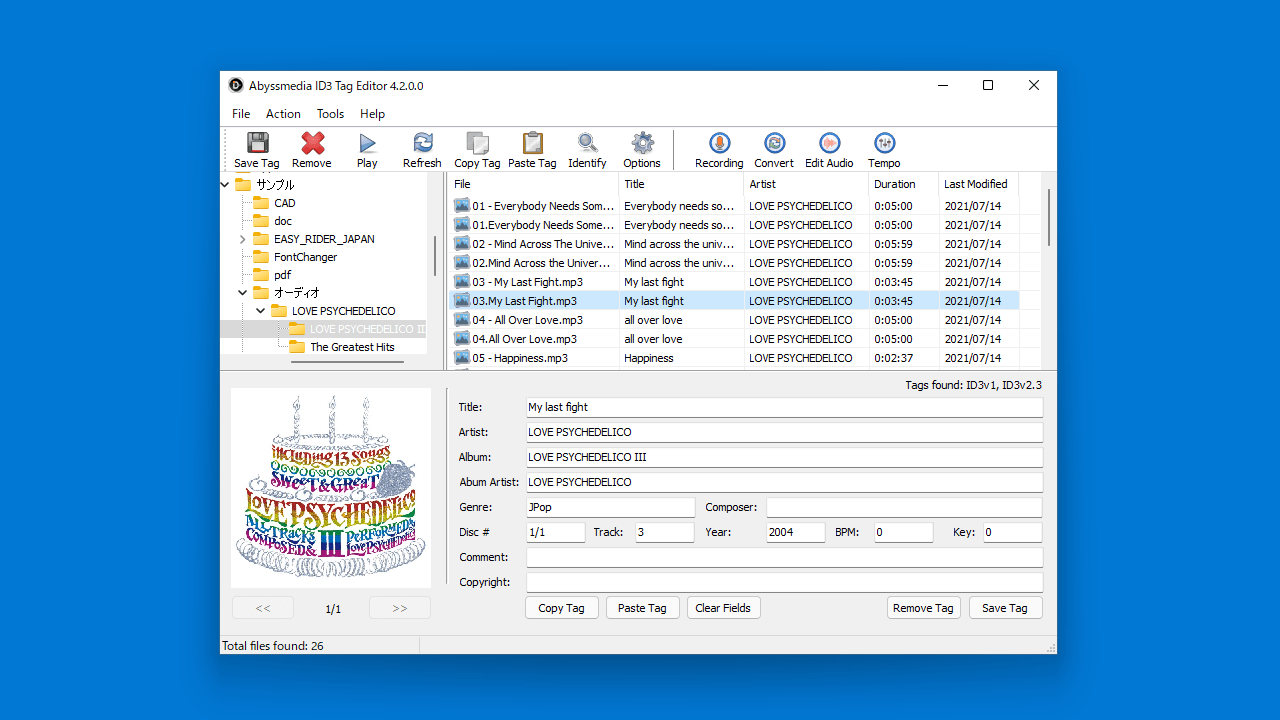Image resolution: width=1280 pixels, height=720 pixels.
Task: Open the File menu
Action: tap(241, 114)
